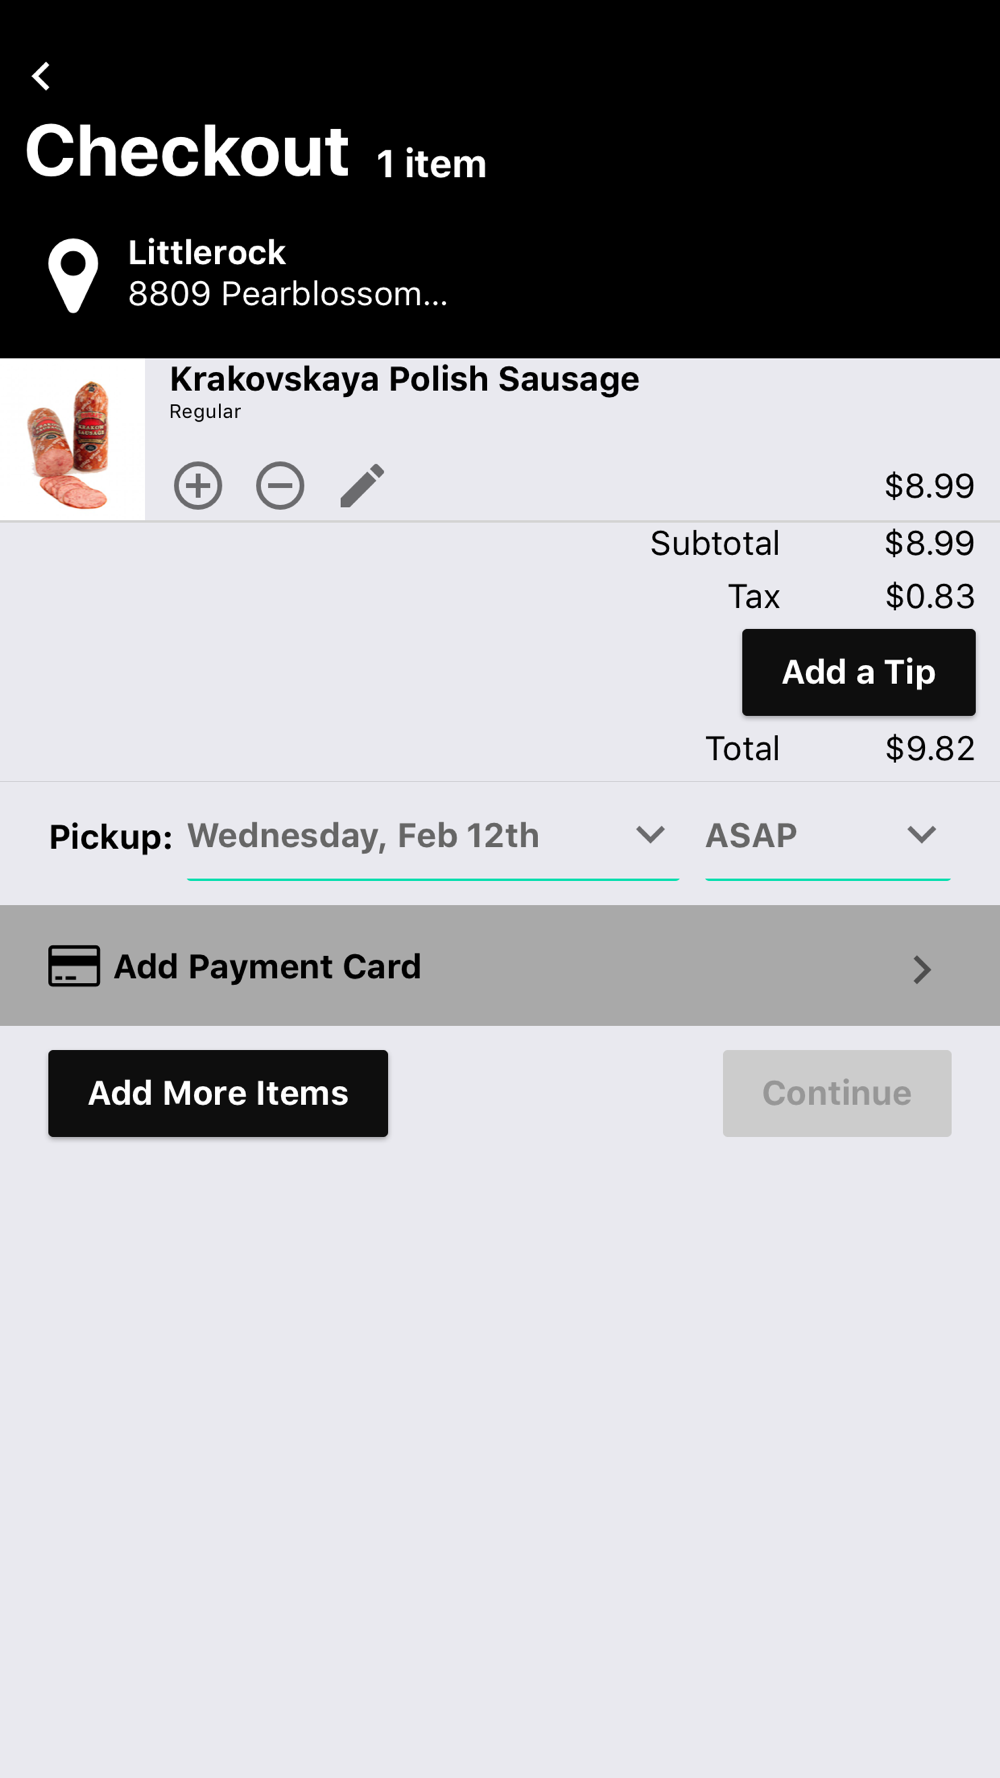Open the Add Payment Card row
This screenshot has width=1000, height=1778.
(x=500, y=966)
